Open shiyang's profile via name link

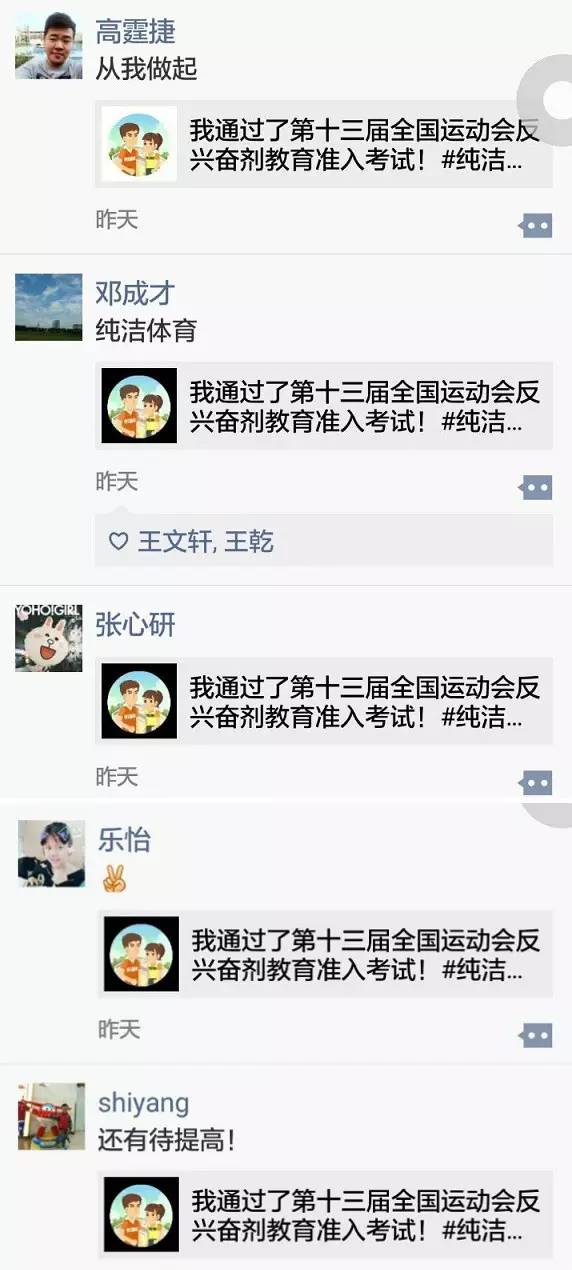click(x=143, y=1104)
